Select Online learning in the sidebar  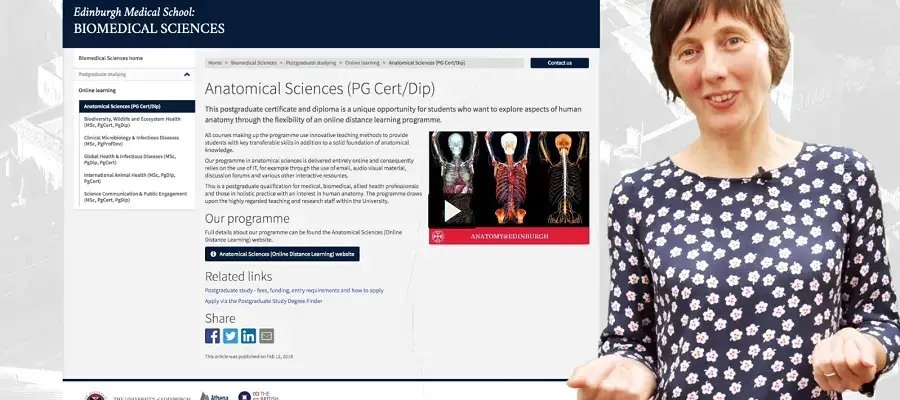tap(97, 90)
